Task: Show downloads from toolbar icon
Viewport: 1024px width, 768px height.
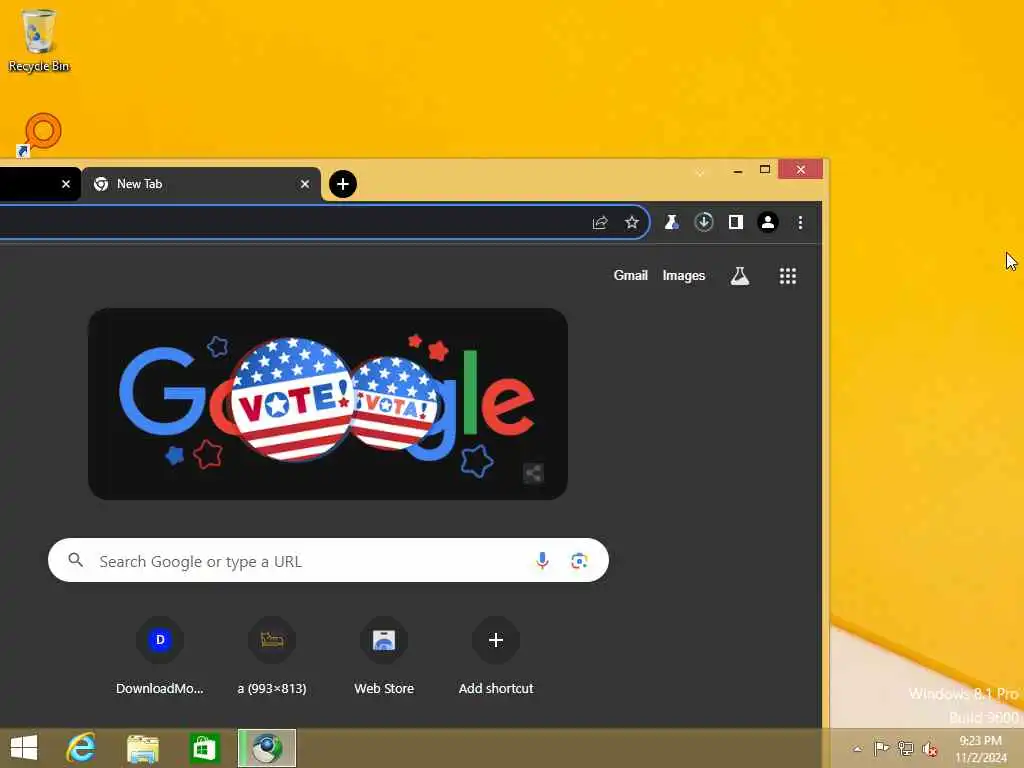Action: tap(703, 223)
